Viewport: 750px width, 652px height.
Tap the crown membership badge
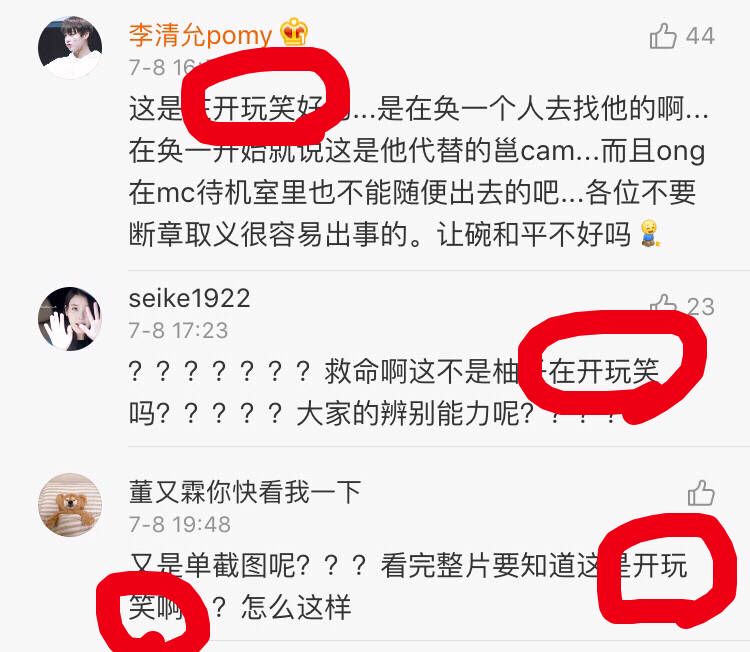pyautogui.click(x=294, y=32)
